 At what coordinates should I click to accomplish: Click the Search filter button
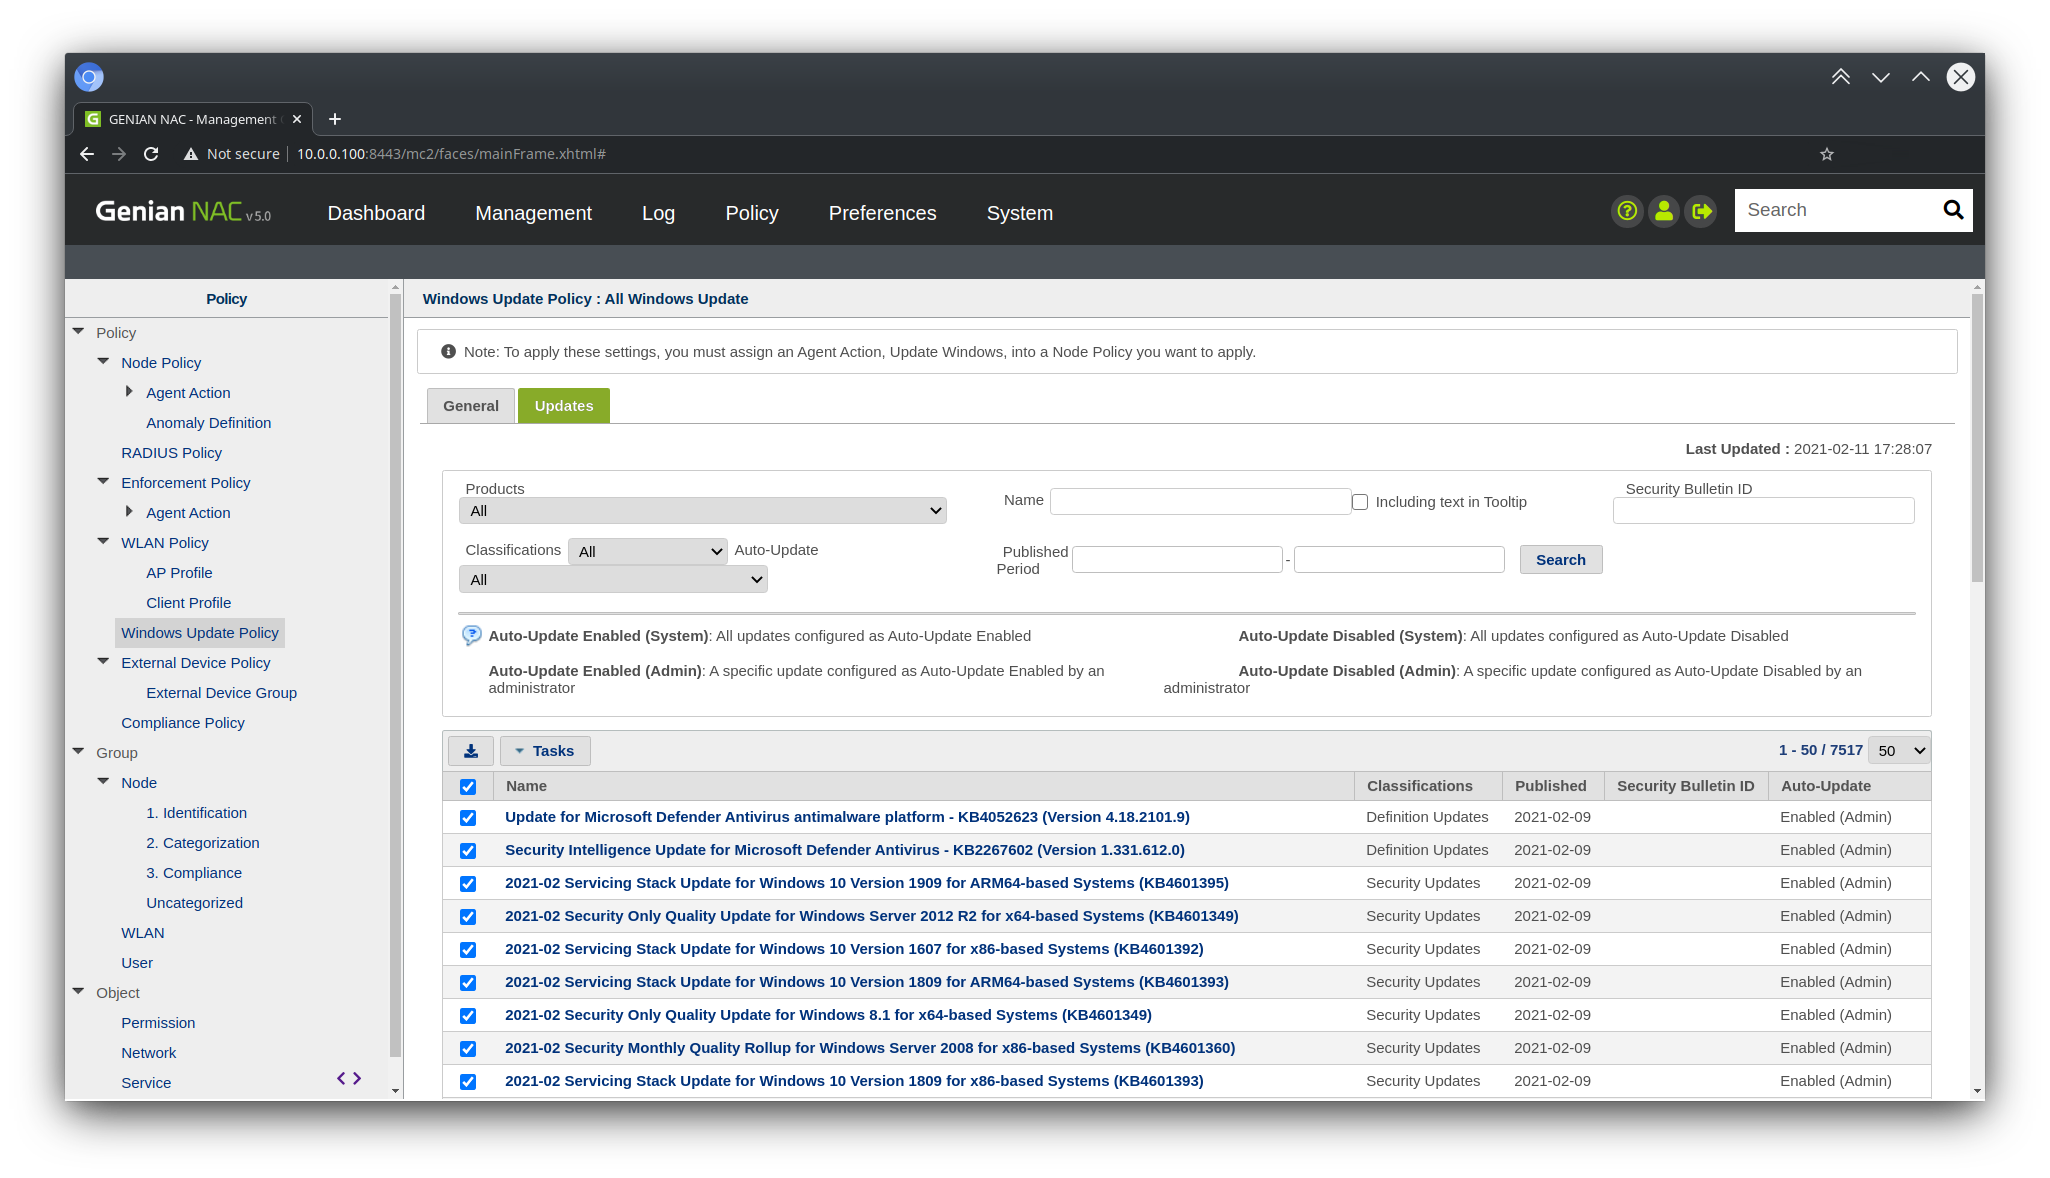pos(1560,560)
